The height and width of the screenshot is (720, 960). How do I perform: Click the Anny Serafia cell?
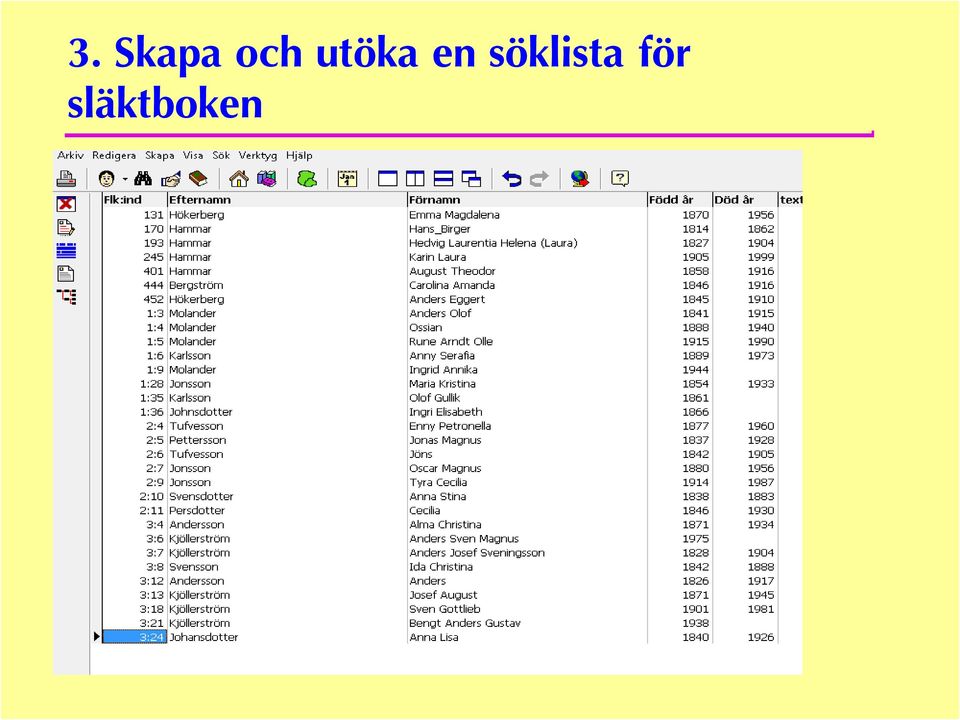pos(527,356)
